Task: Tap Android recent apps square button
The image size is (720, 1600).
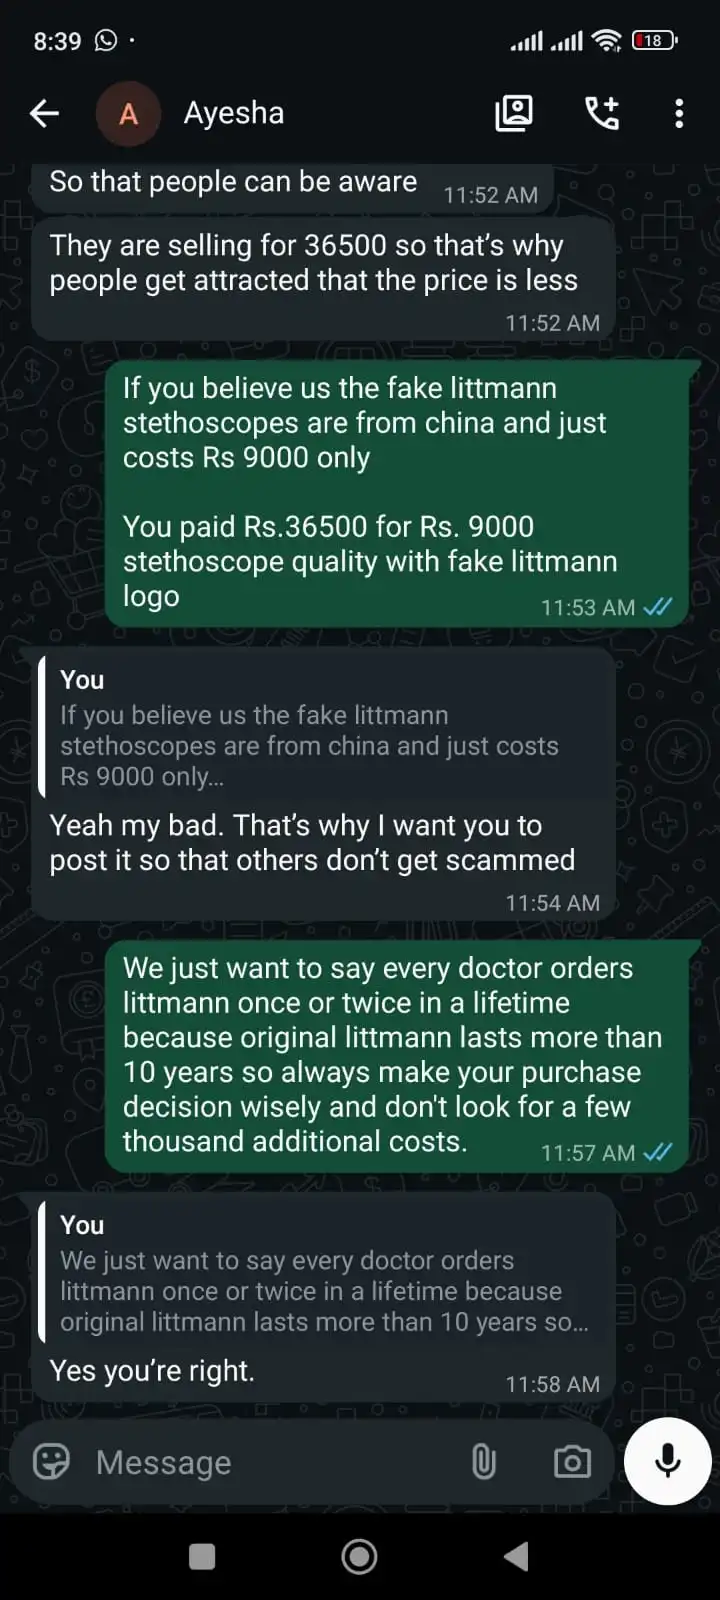Action: [202, 1556]
